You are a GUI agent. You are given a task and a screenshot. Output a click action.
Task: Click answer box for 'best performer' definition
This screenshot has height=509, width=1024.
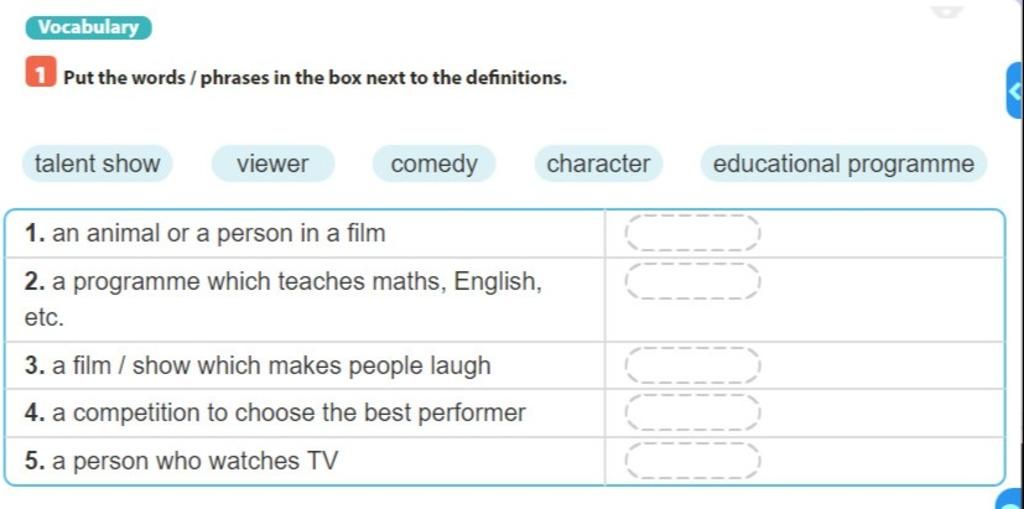tap(692, 412)
